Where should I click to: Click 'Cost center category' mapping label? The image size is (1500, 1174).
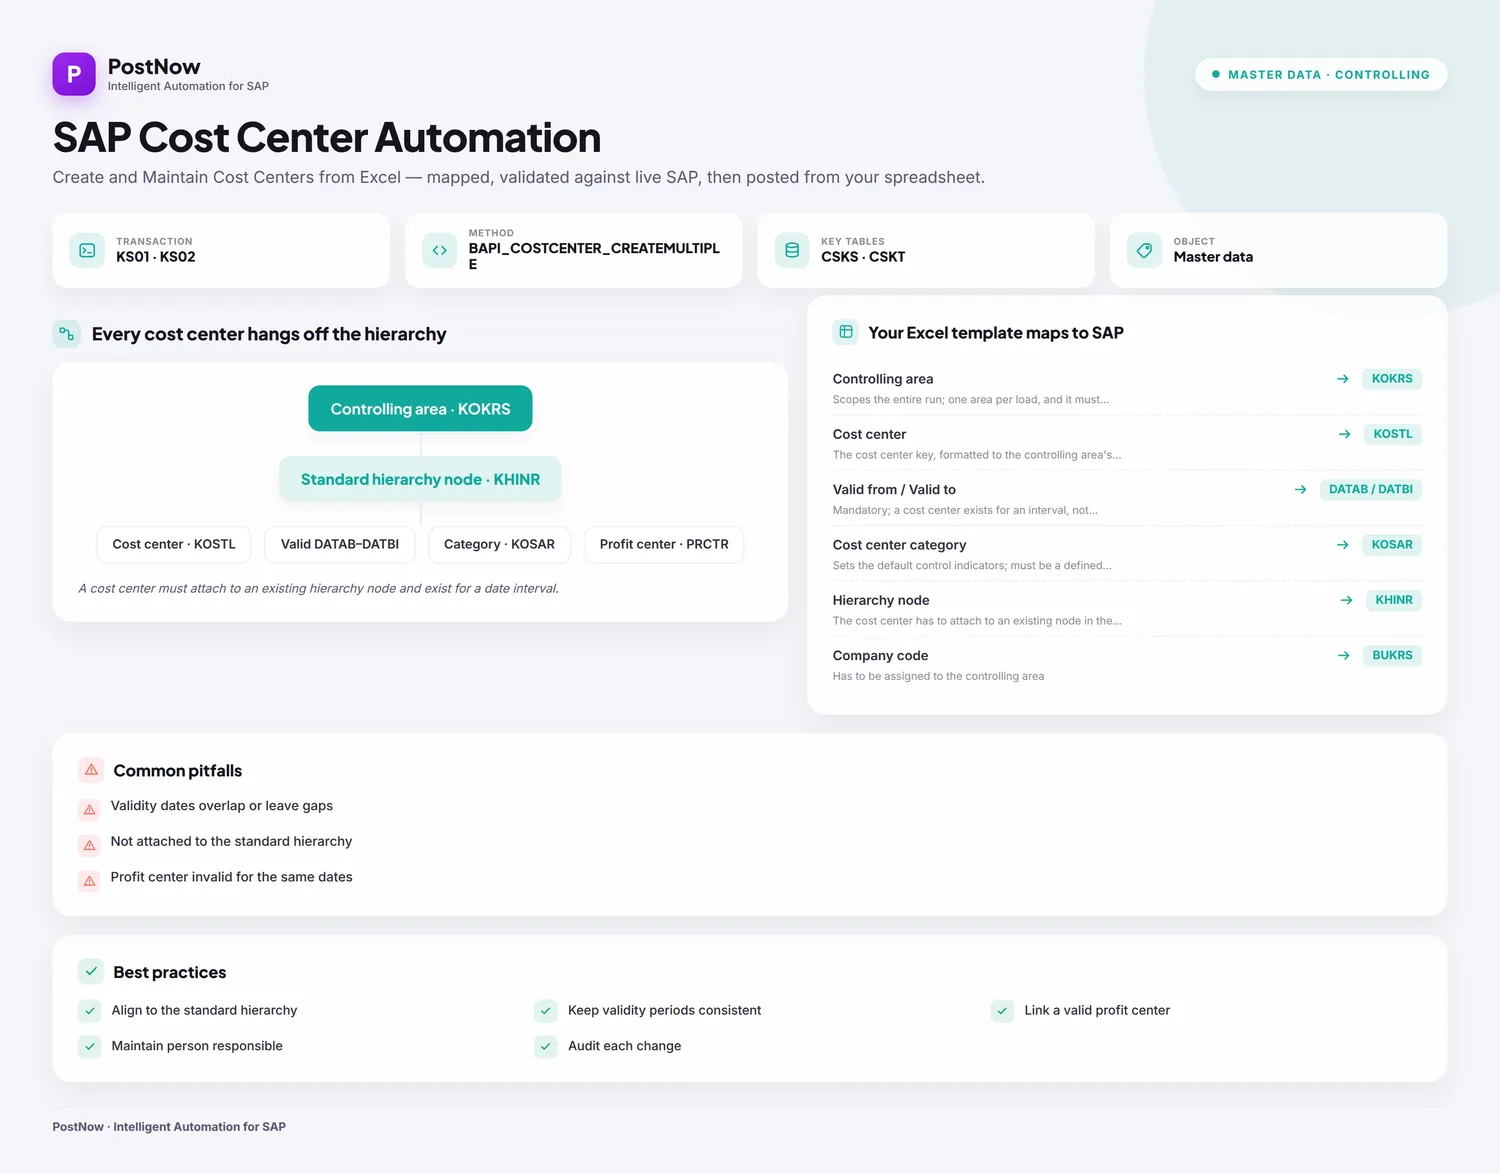pyautogui.click(x=899, y=545)
